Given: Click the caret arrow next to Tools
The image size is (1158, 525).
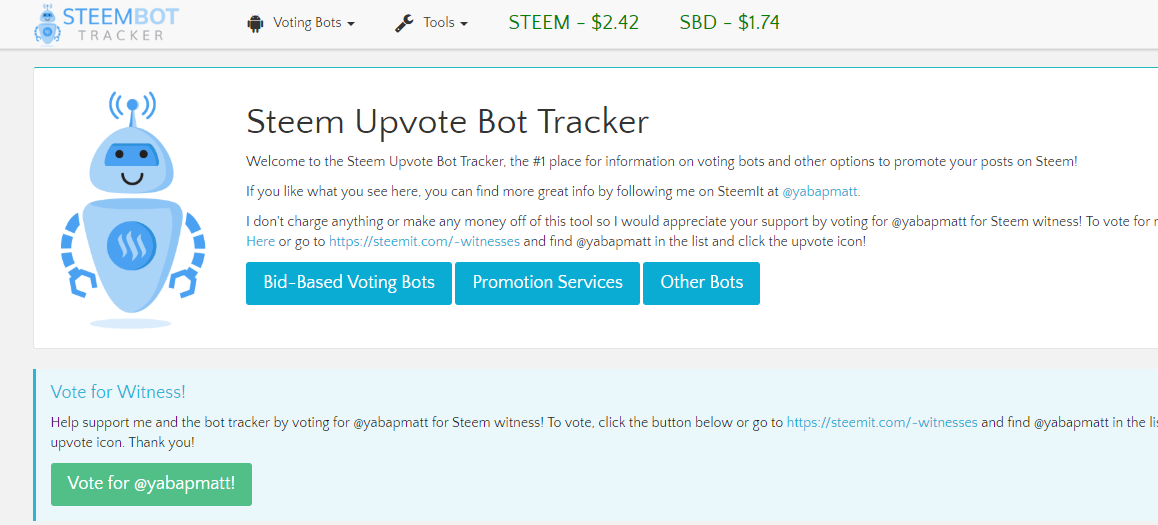Looking at the screenshot, I should tap(464, 24).
